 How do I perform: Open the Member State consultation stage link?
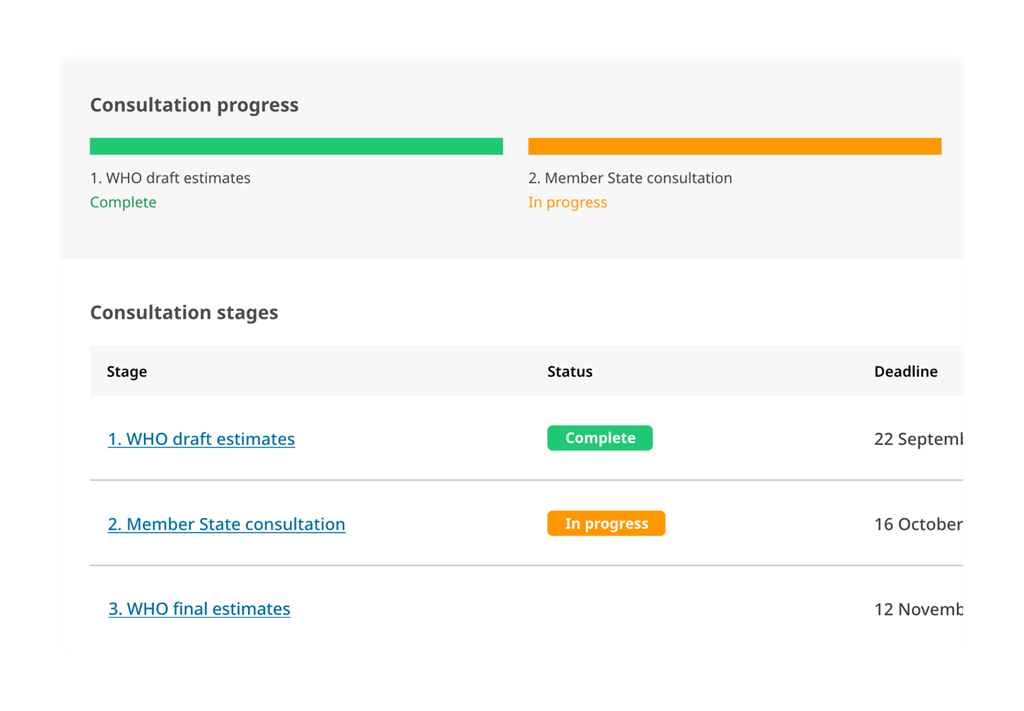[226, 523]
